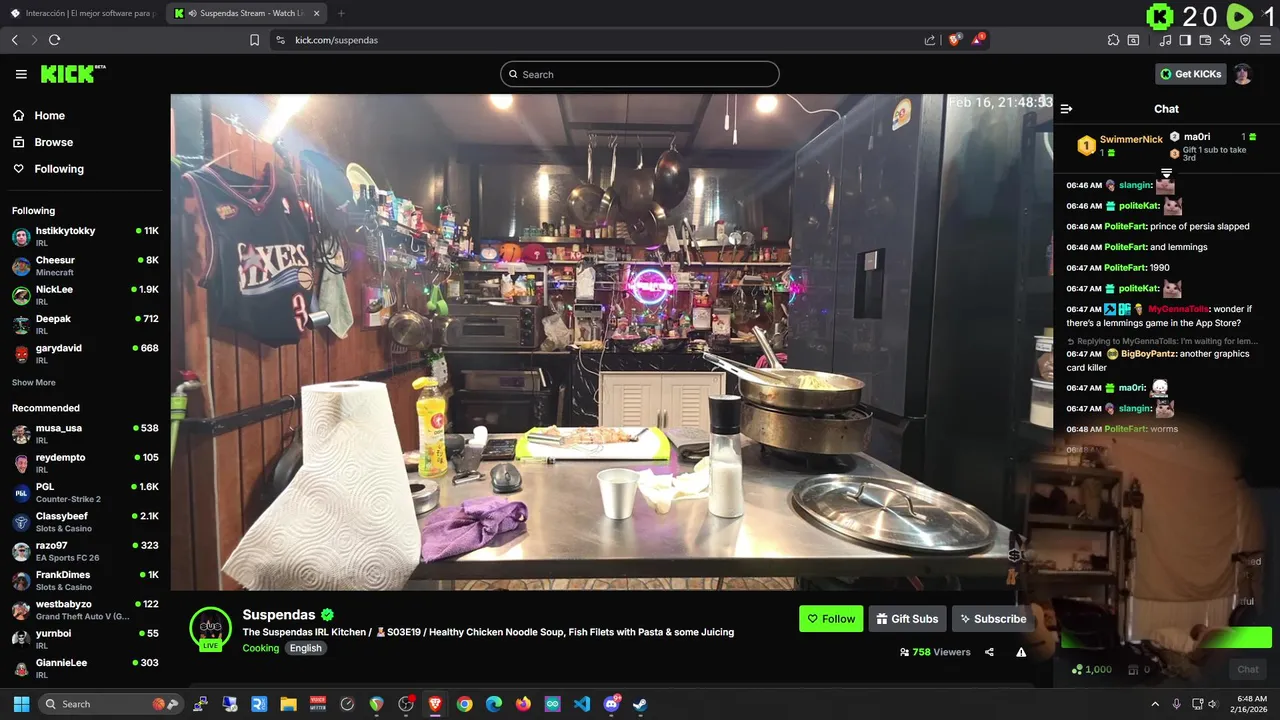The image size is (1280, 720).
Task: Open Deepak channel in Following
Action: [85, 324]
